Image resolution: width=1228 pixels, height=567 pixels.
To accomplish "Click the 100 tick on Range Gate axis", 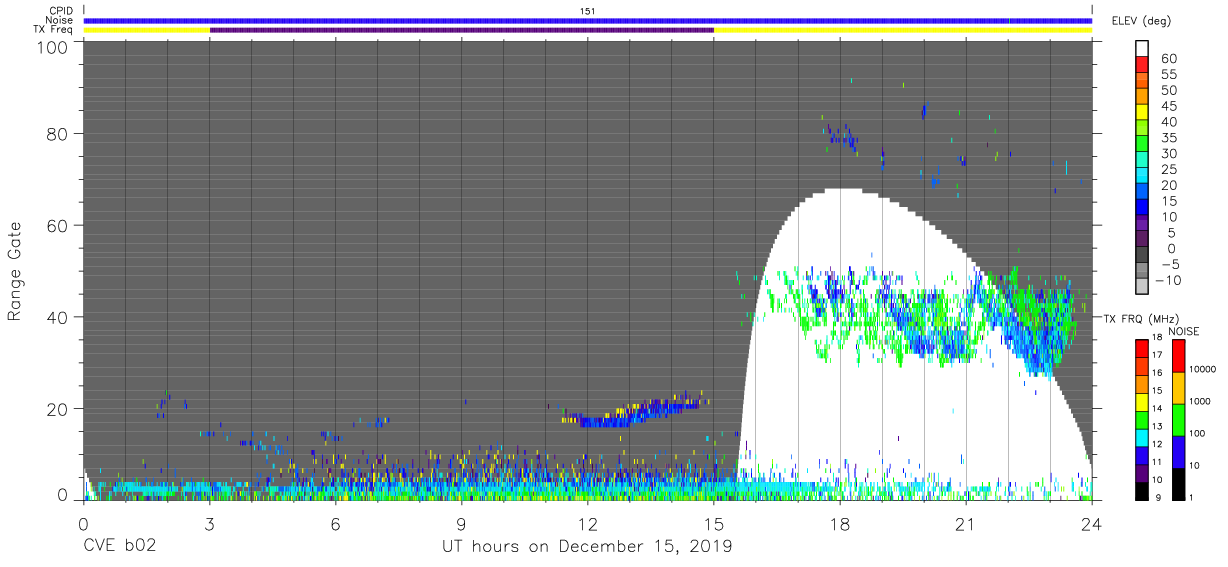I will coord(52,47).
